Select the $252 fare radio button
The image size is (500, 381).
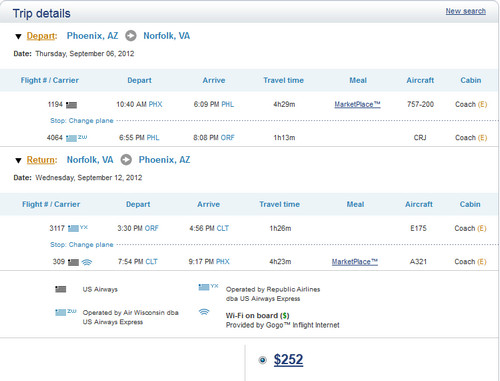(263, 360)
